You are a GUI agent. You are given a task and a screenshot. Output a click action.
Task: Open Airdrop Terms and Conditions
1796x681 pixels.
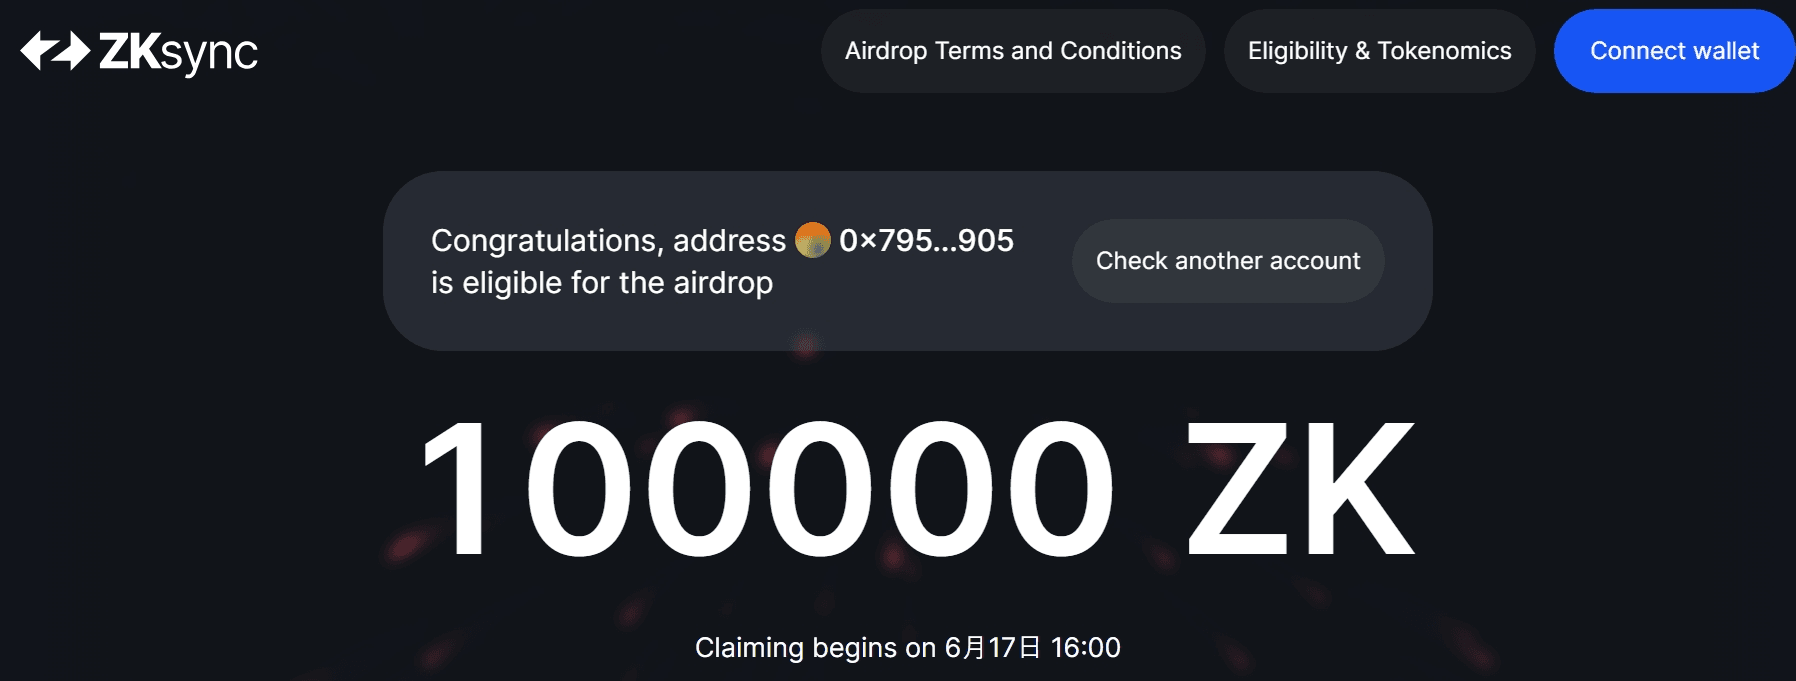[1013, 51]
